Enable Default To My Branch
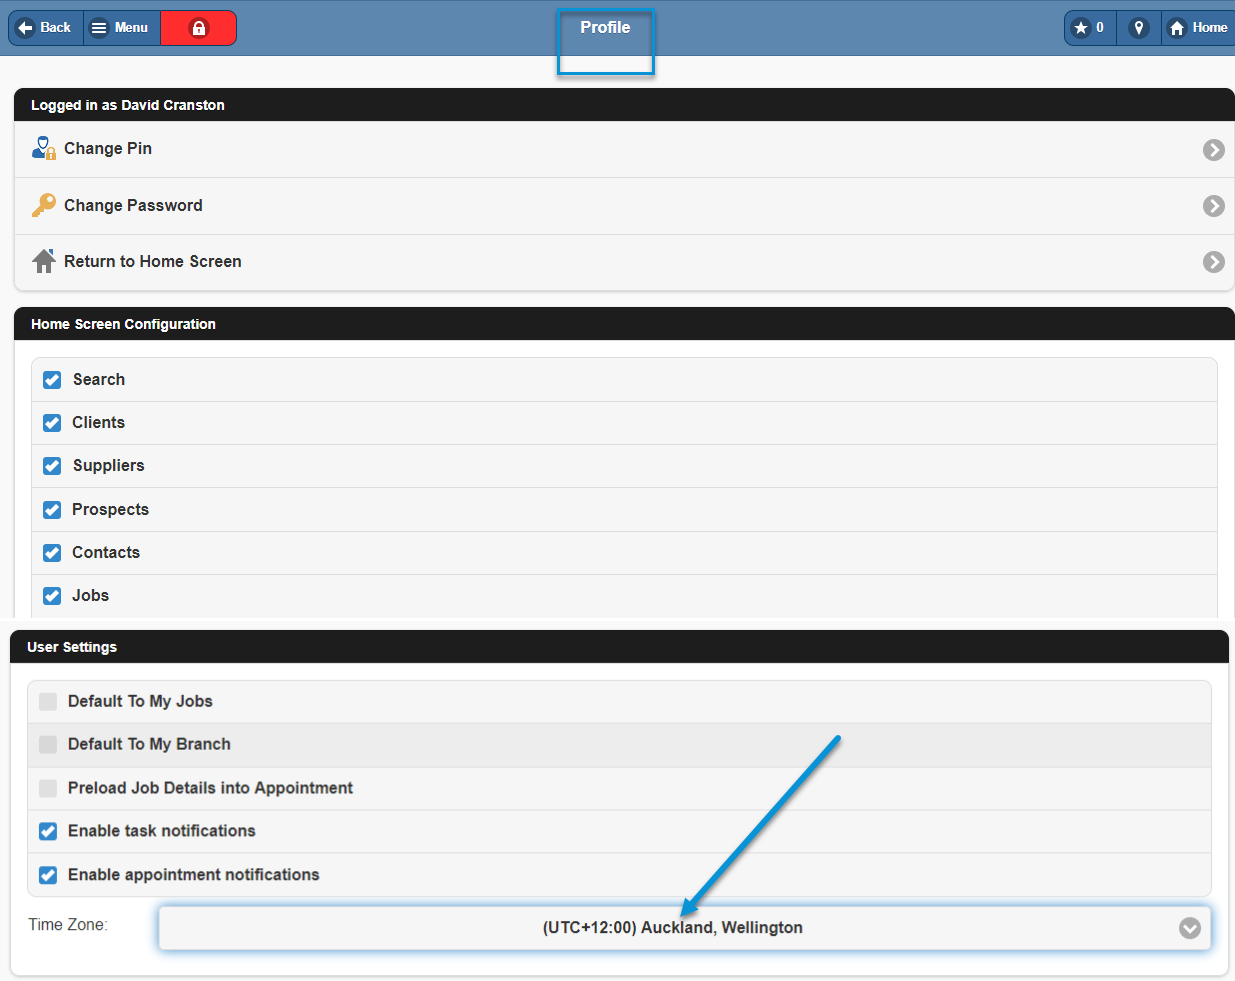1235x981 pixels. (x=48, y=744)
